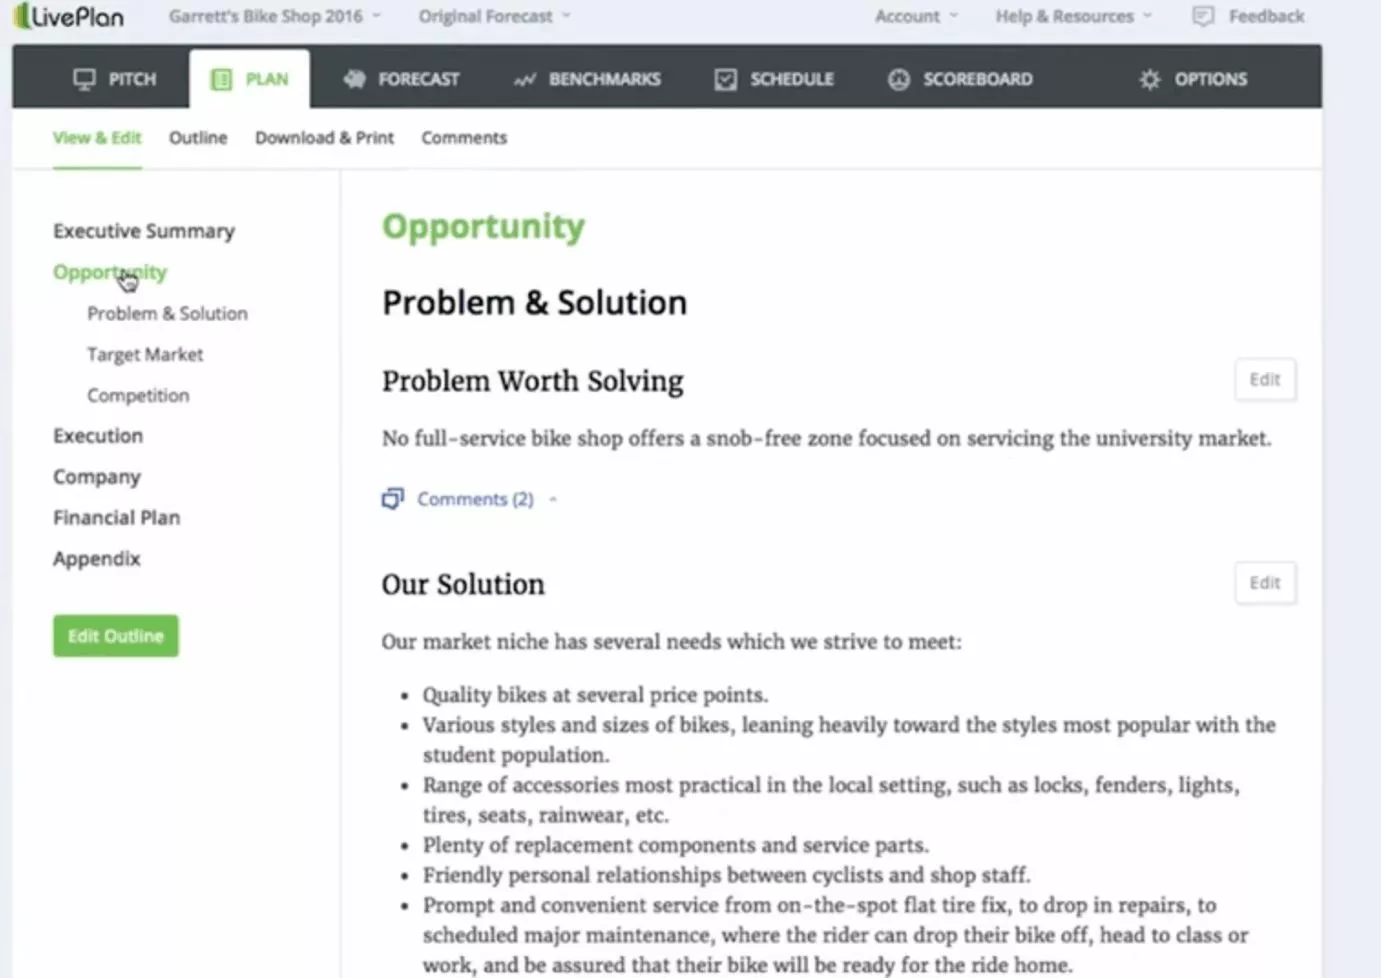Click the comments icon under Problem Worth Solving
This screenshot has height=978, width=1381.
pos(392,498)
